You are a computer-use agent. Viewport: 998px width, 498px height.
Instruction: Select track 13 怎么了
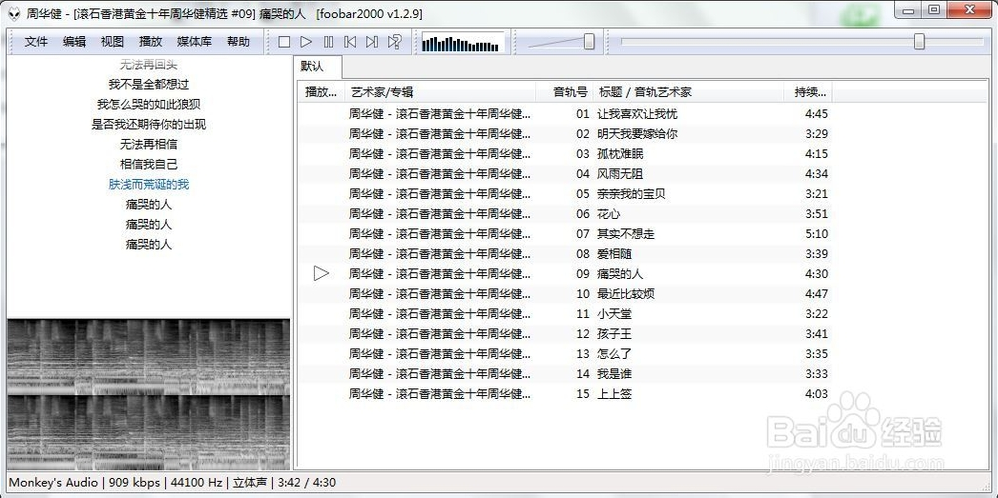coord(565,353)
